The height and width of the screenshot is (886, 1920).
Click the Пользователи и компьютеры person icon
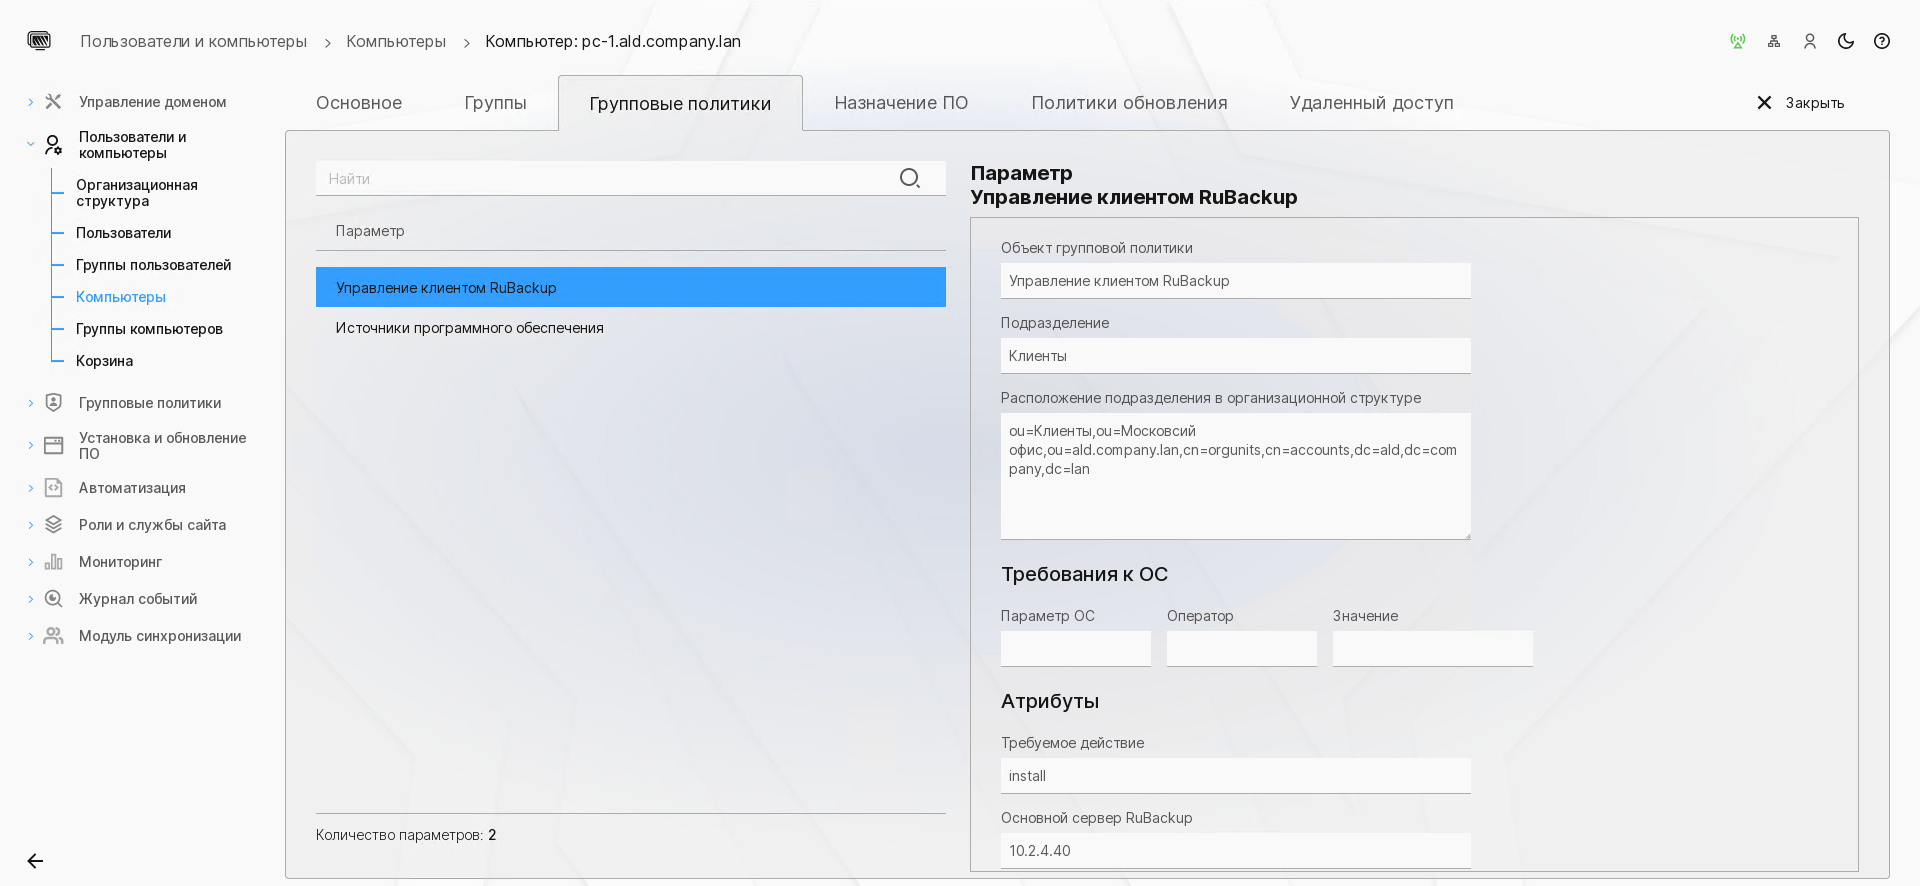(54, 145)
